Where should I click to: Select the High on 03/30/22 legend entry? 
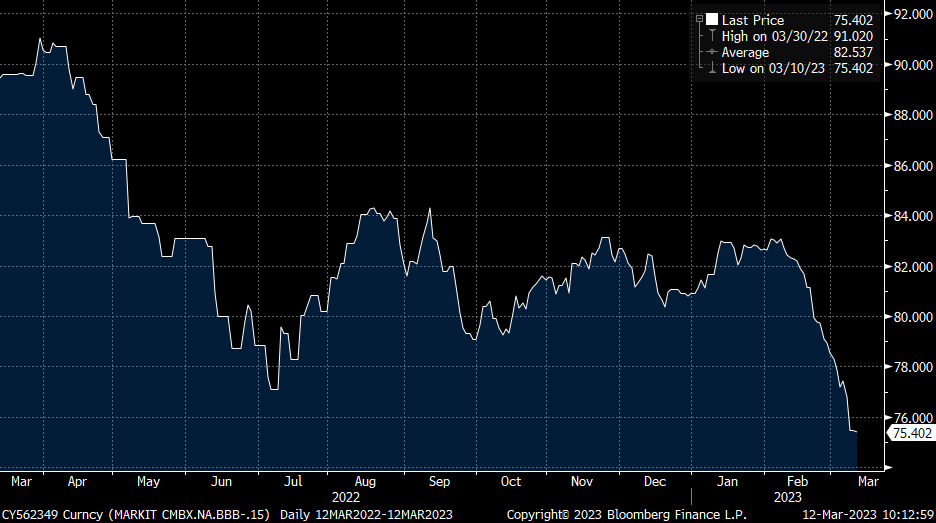tap(775, 36)
